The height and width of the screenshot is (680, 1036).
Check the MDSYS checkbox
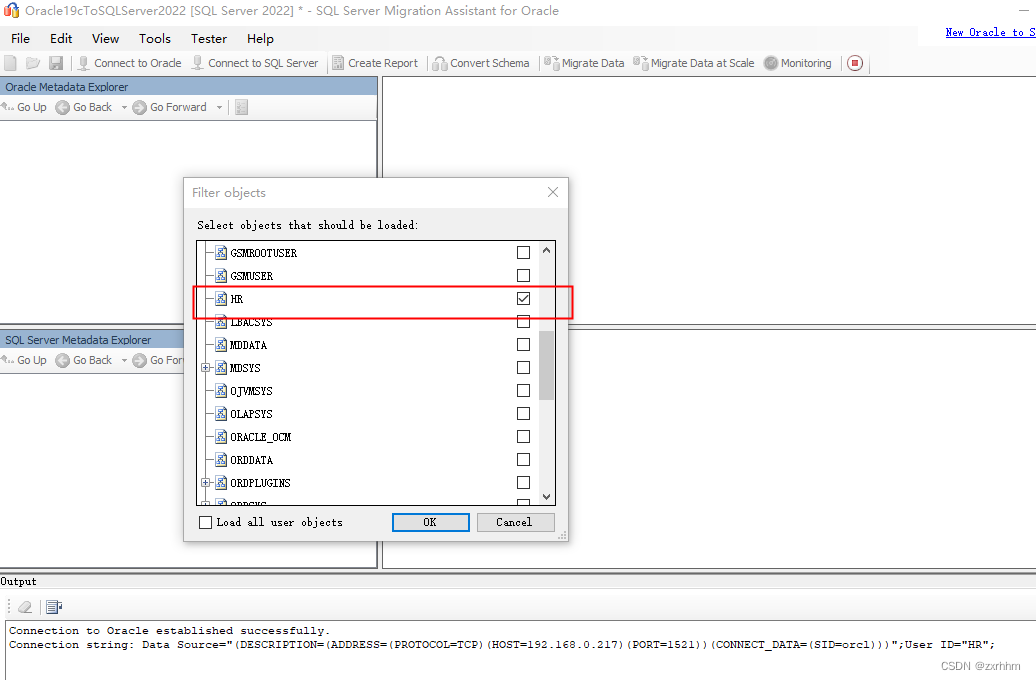(523, 367)
